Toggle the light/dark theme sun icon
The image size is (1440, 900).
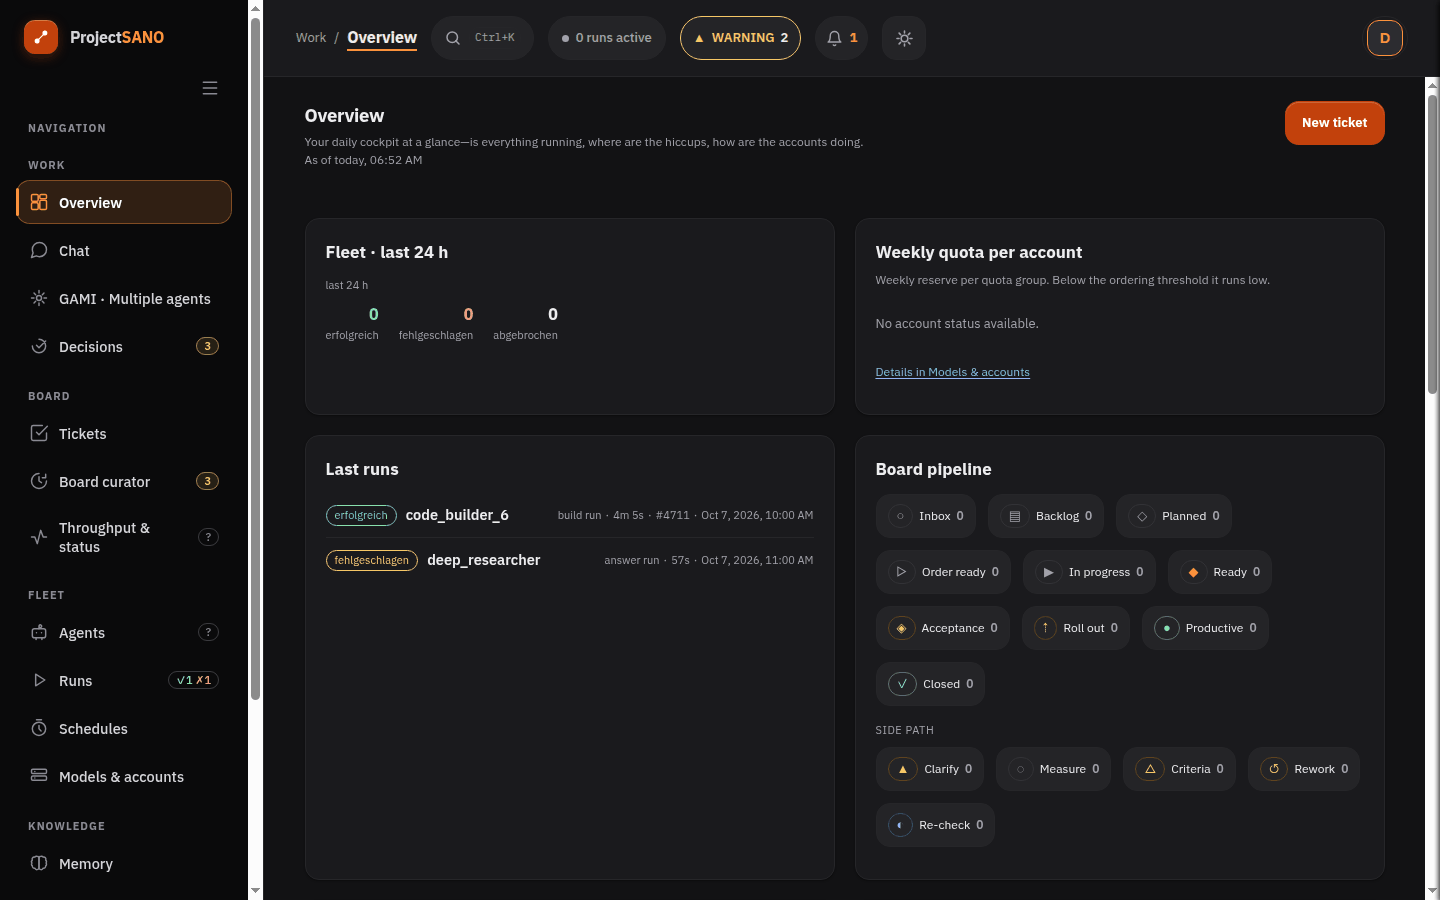904,38
